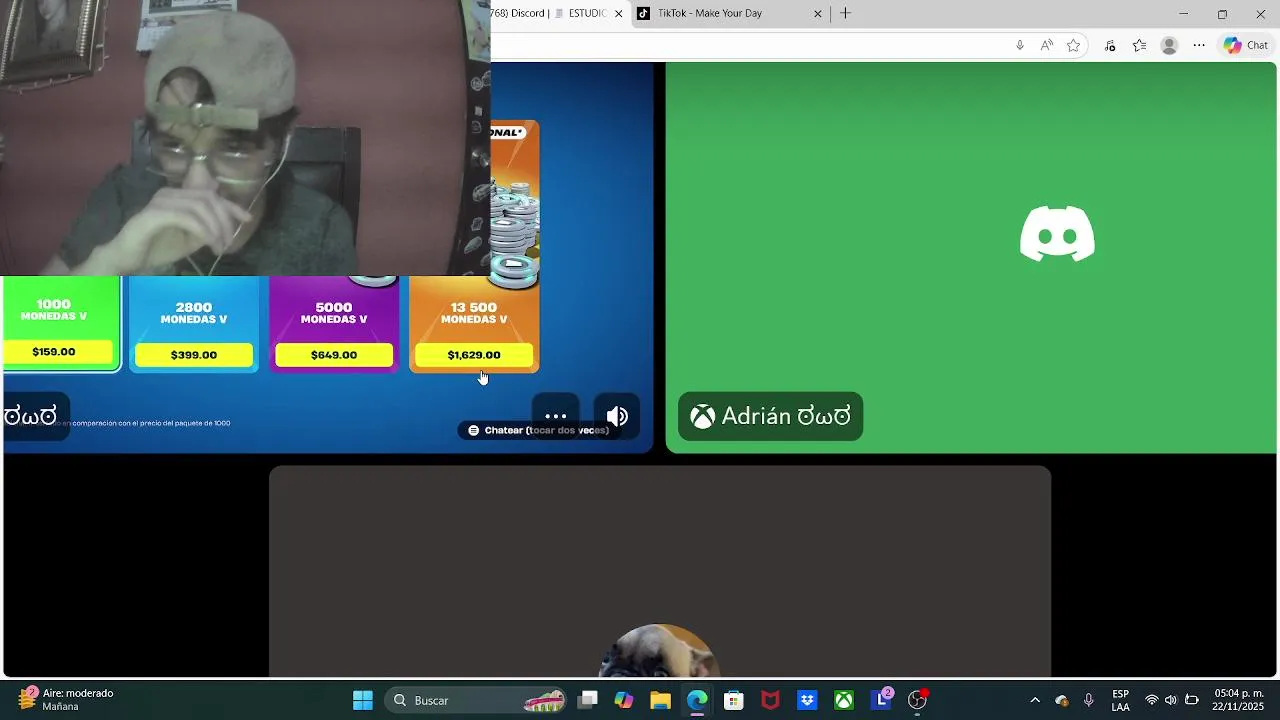The height and width of the screenshot is (720, 1280).
Task: Click the Discord logo on green tile
Action: click(x=1057, y=234)
